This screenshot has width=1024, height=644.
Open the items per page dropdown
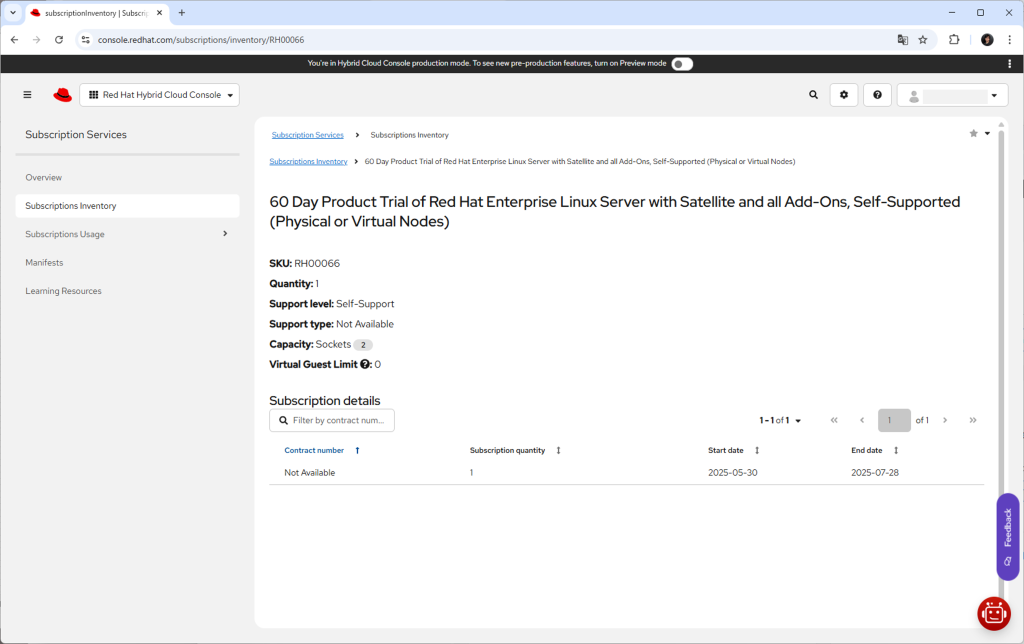tap(781, 421)
